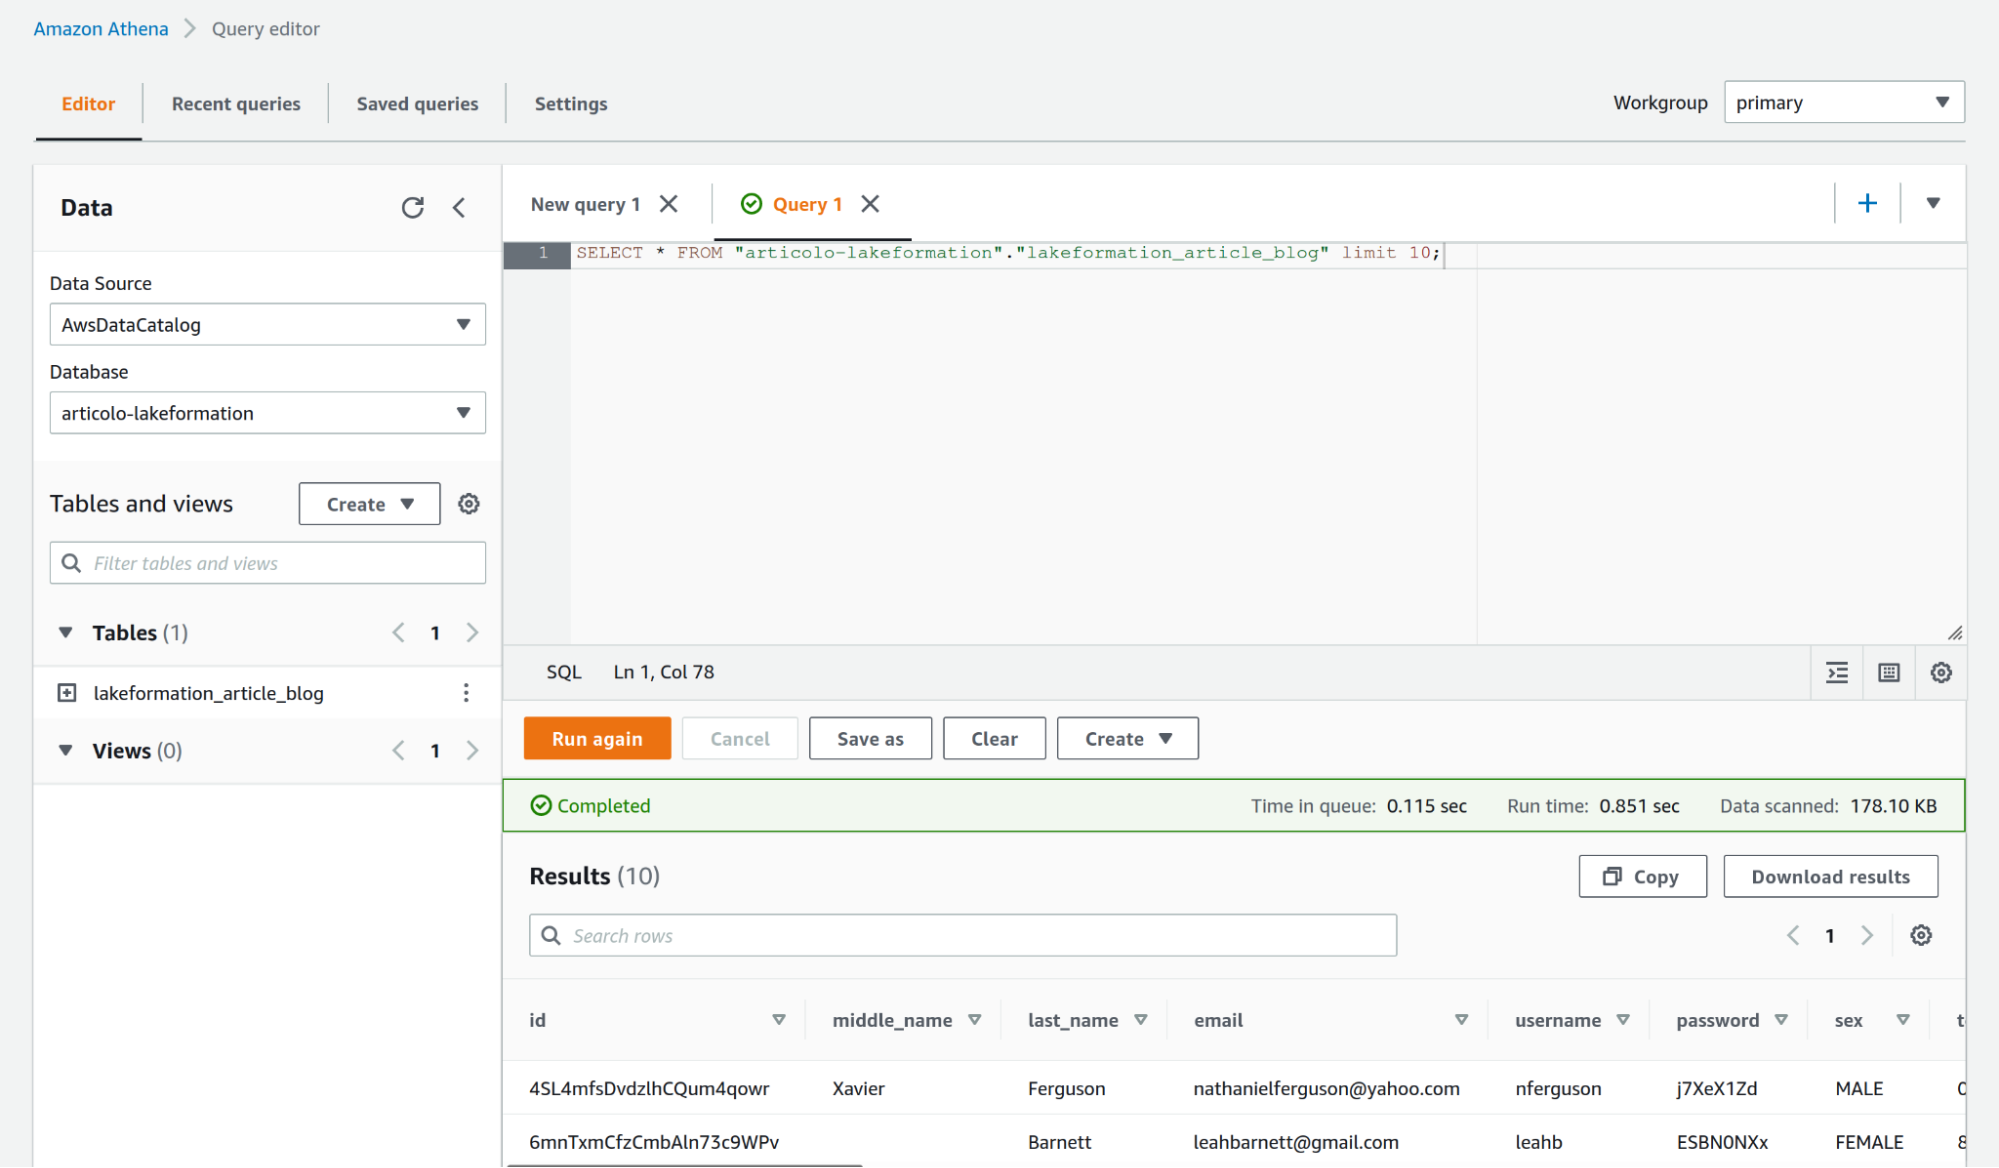
Task: Go to previous Views page
Action: pyautogui.click(x=398, y=750)
